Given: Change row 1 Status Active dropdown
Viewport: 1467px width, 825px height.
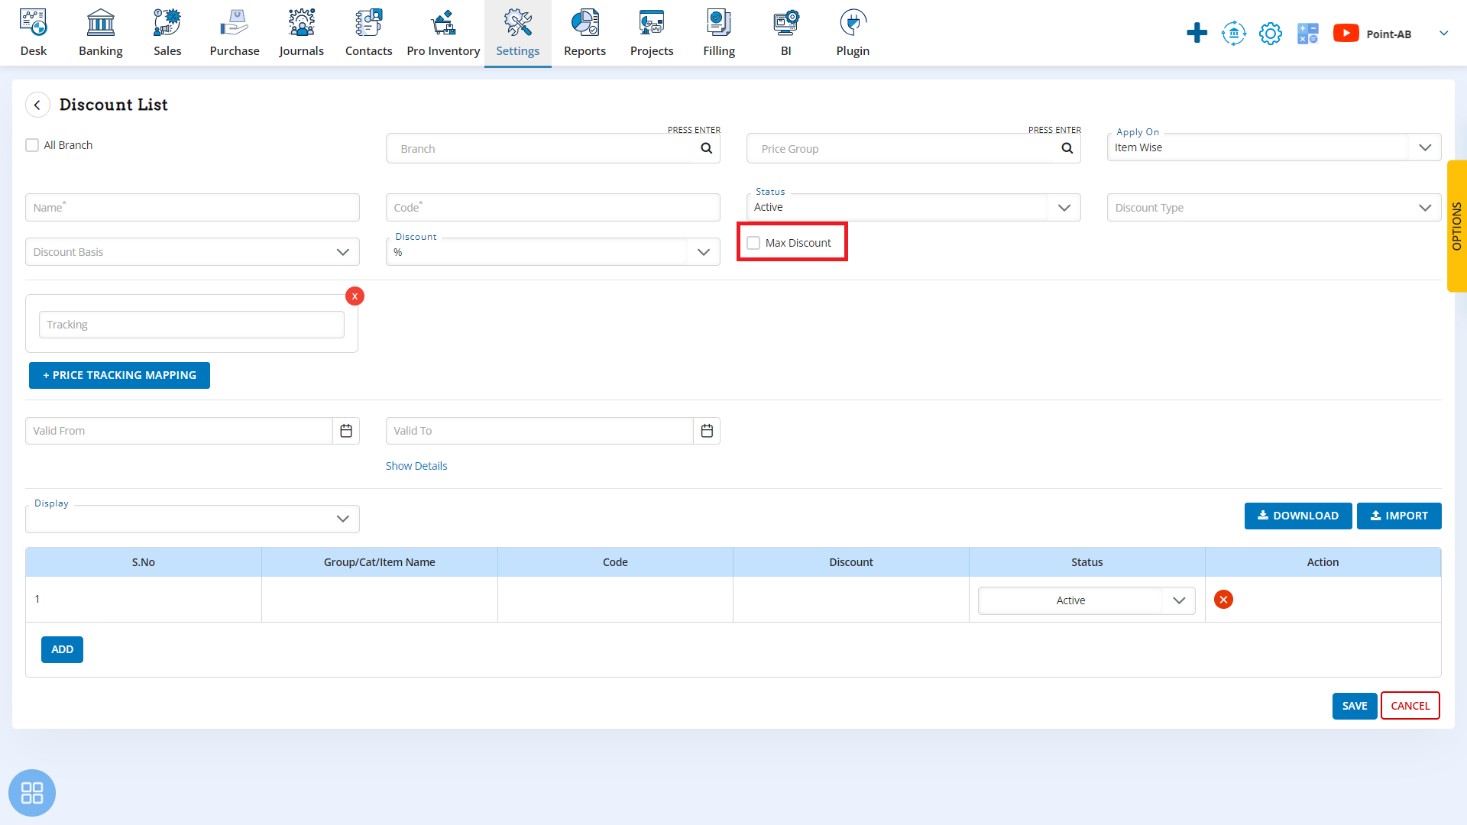Looking at the screenshot, I should (x=1087, y=600).
